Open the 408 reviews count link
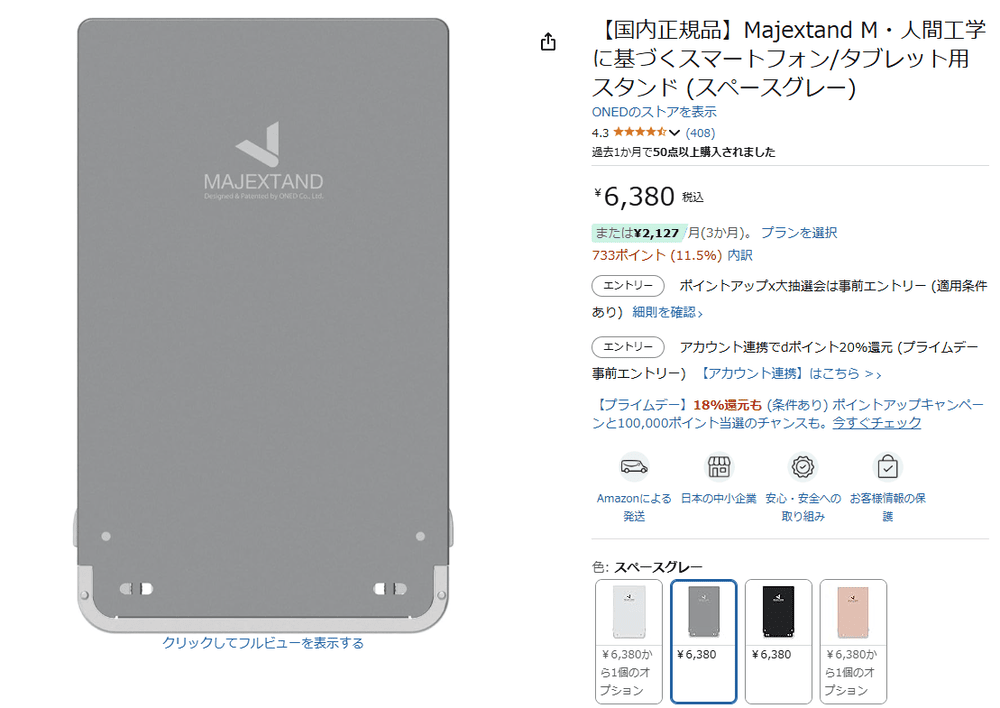 [700, 133]
